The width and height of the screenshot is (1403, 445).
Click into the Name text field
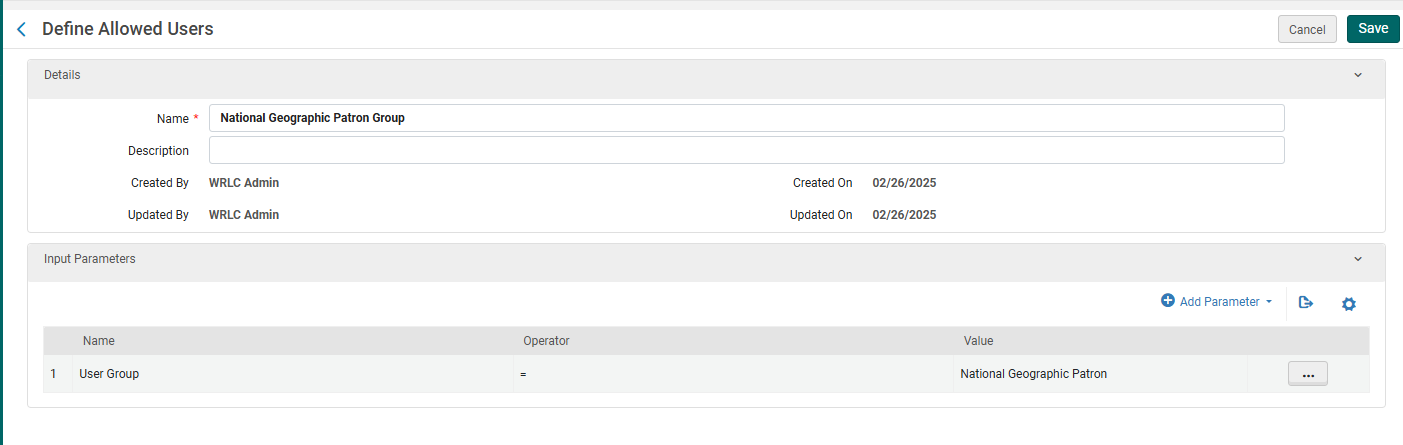(746, 118)
